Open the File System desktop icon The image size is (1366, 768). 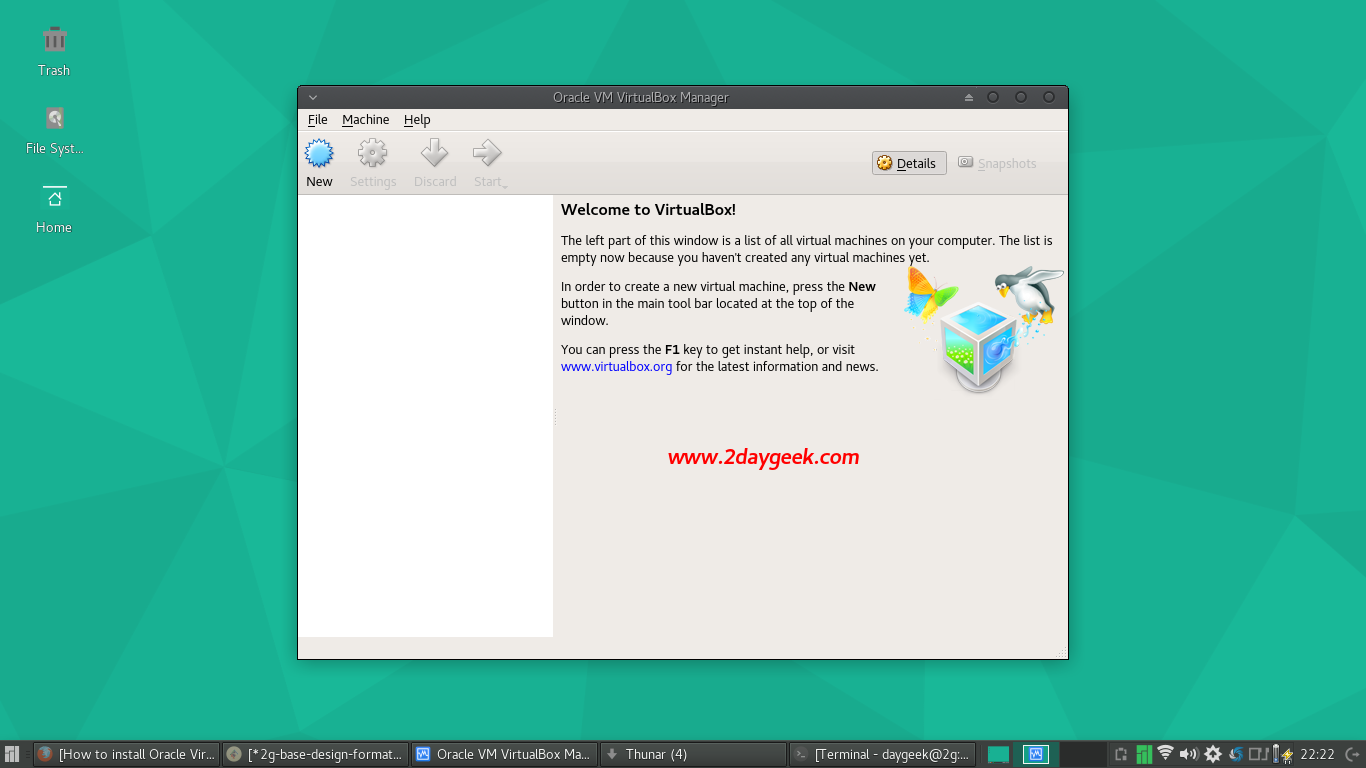pyautogui.click(x=54, y=130)
